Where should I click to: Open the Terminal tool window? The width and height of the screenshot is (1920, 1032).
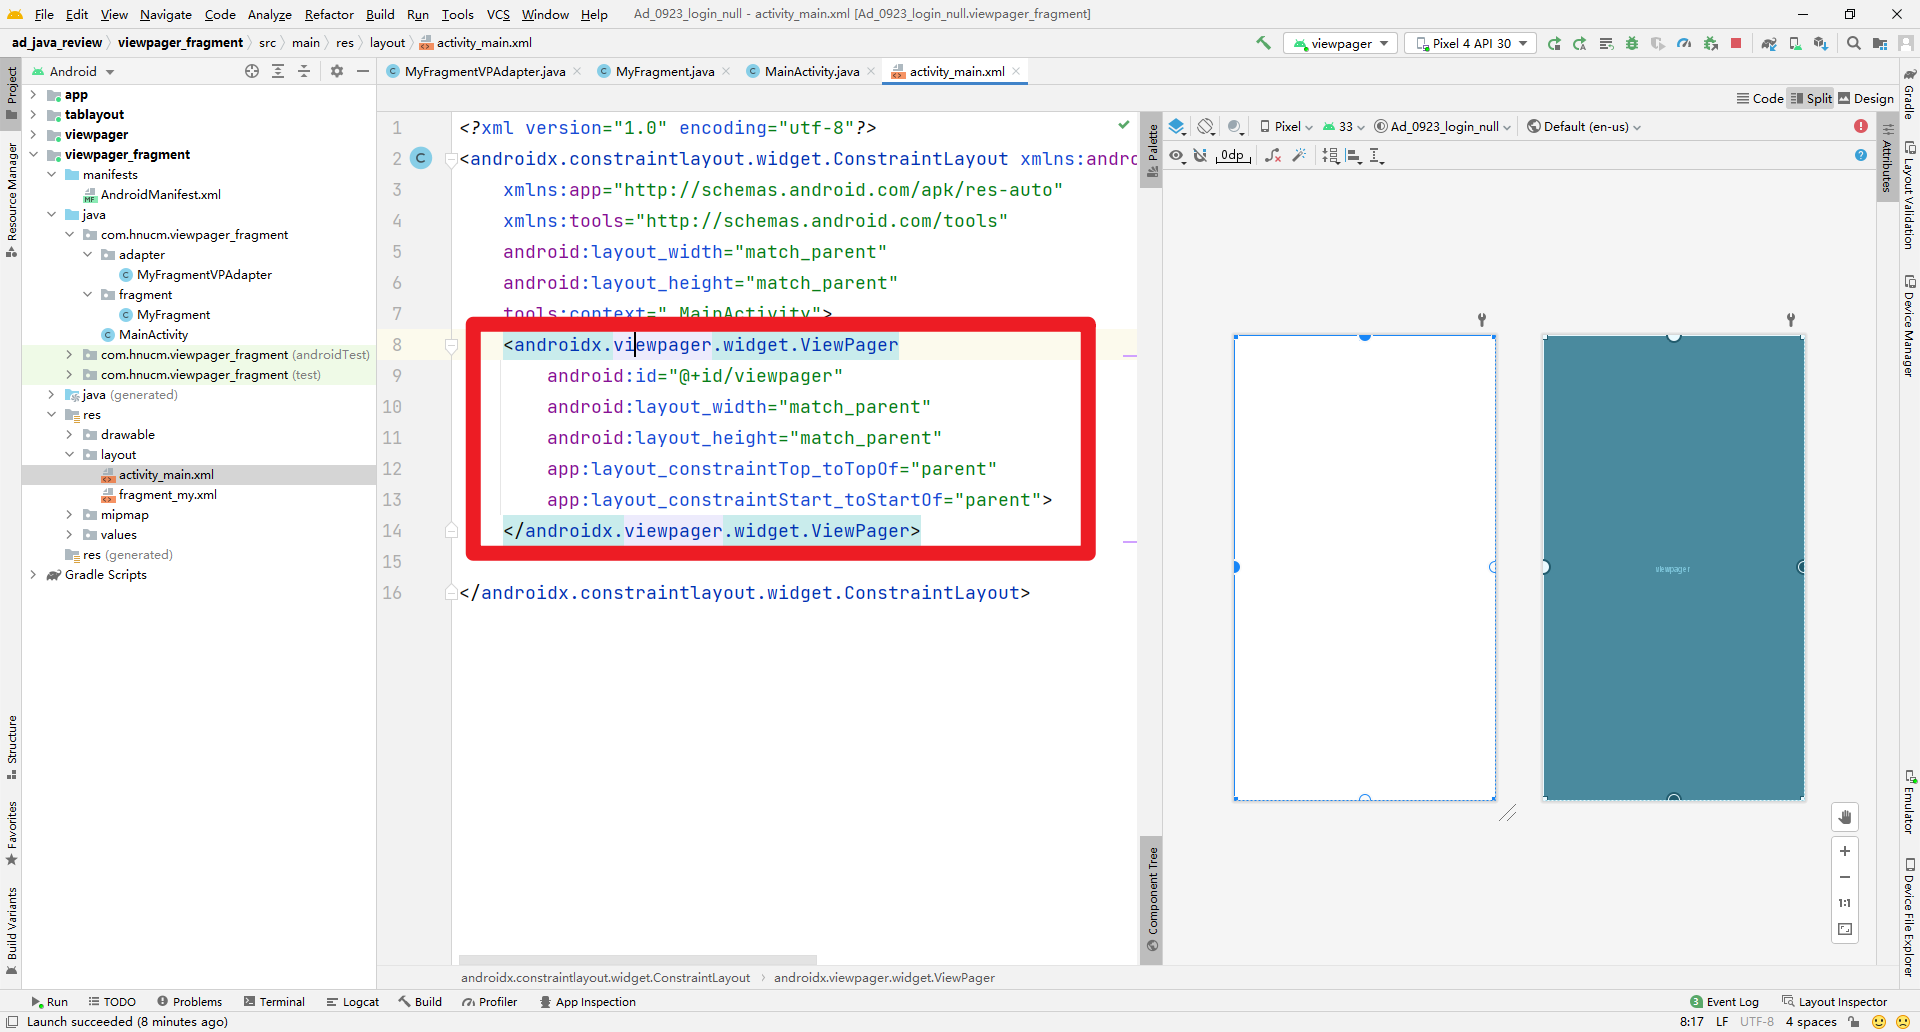click(274, 1001)
